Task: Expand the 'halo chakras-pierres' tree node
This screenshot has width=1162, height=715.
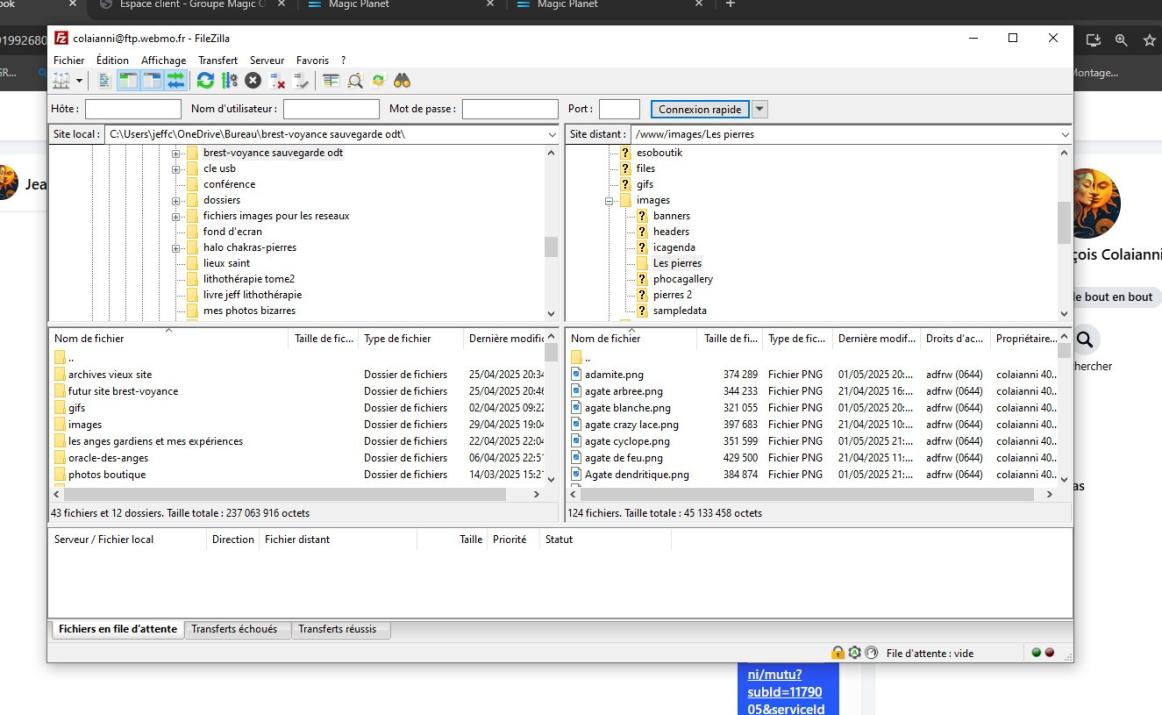Action: click(x=176, y=248)
